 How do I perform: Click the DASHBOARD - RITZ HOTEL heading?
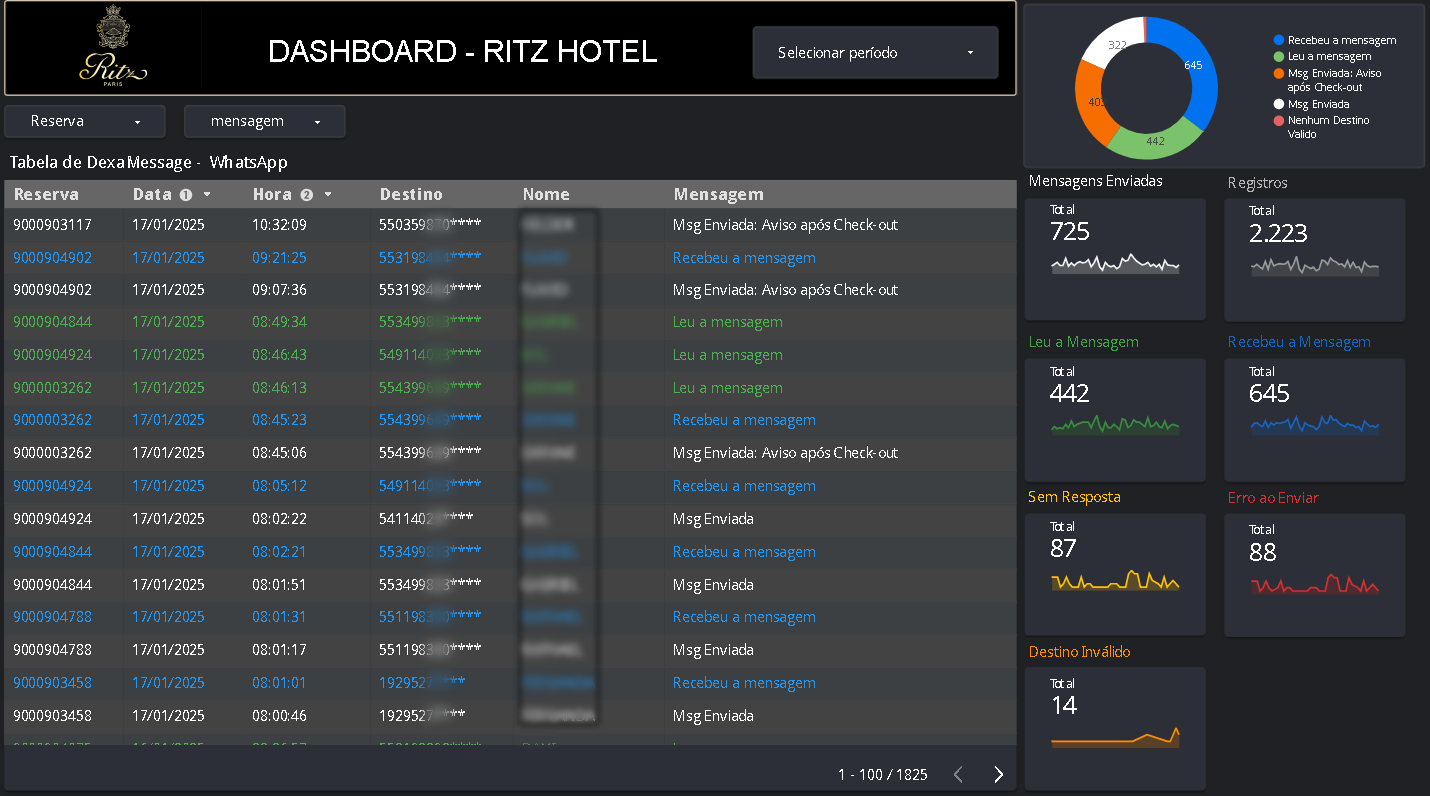463,52
